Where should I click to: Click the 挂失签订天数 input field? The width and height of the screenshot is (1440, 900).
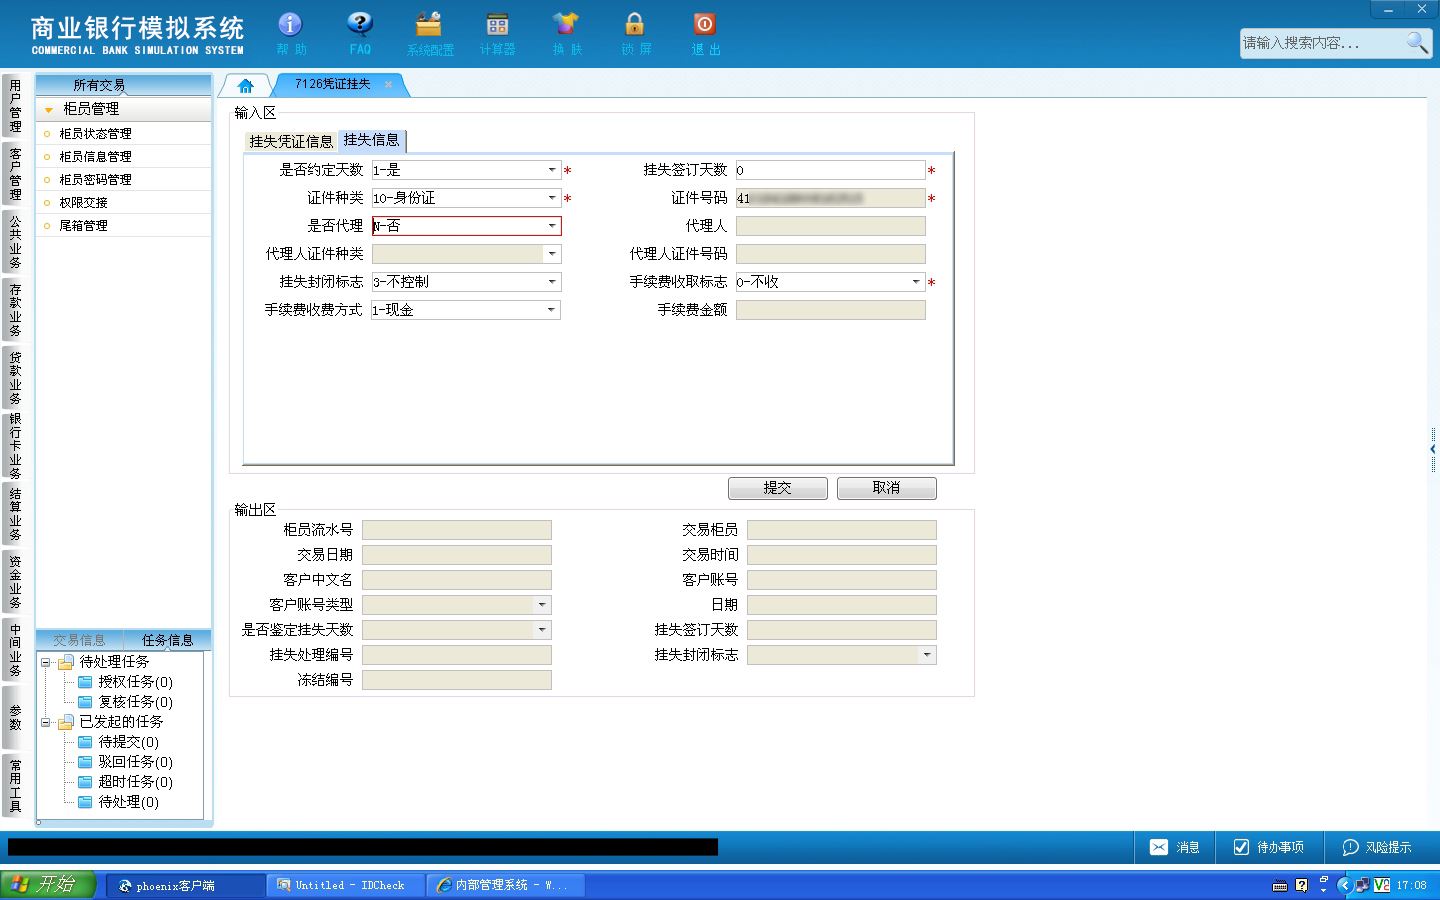point(830,170)
